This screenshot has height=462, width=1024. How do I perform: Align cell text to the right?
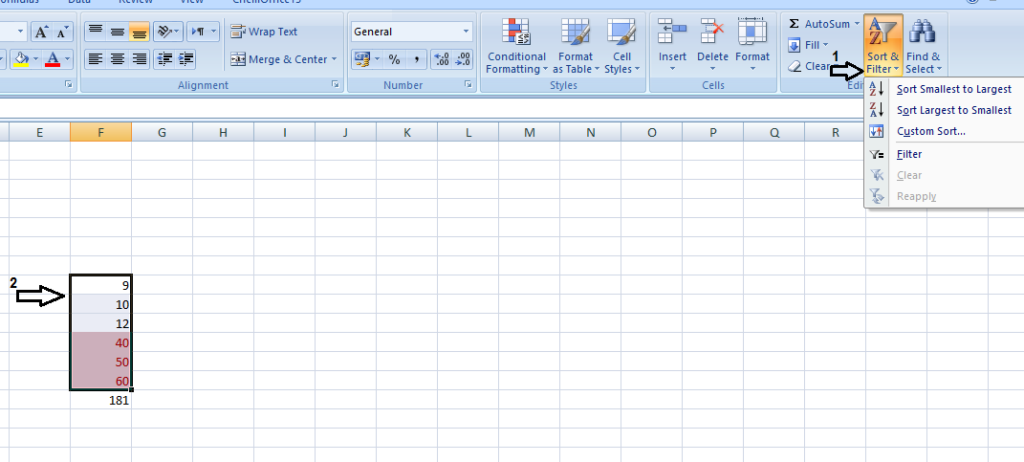(139, 59)
